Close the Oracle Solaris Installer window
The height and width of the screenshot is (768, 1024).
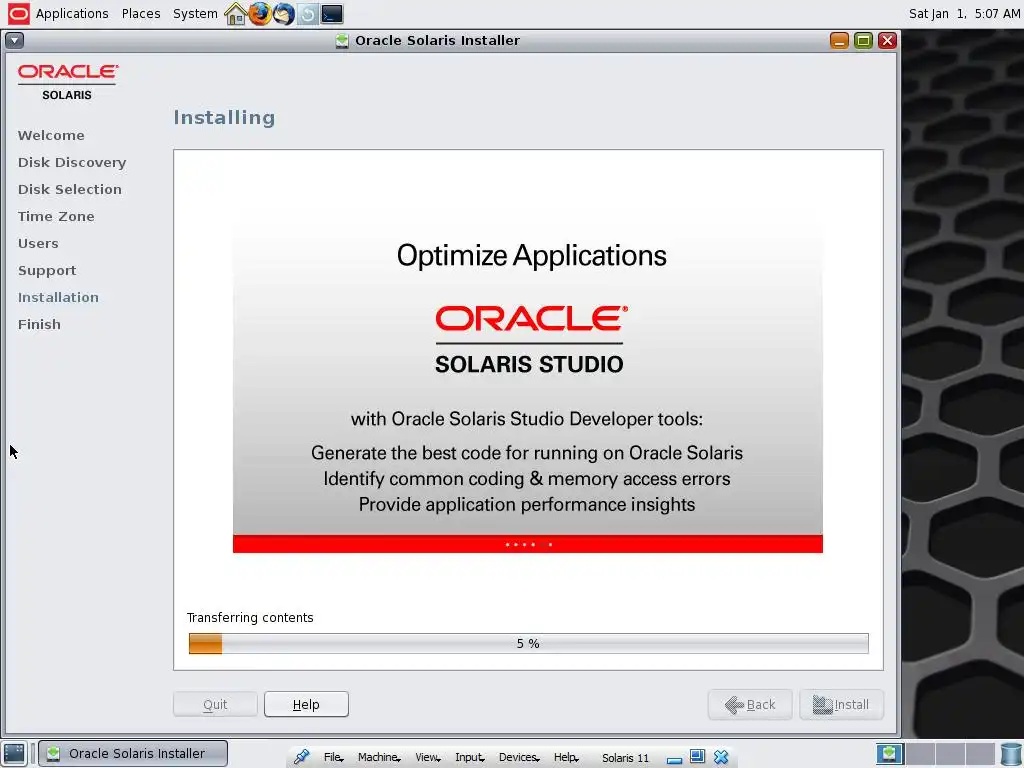[x=887, y=40]
